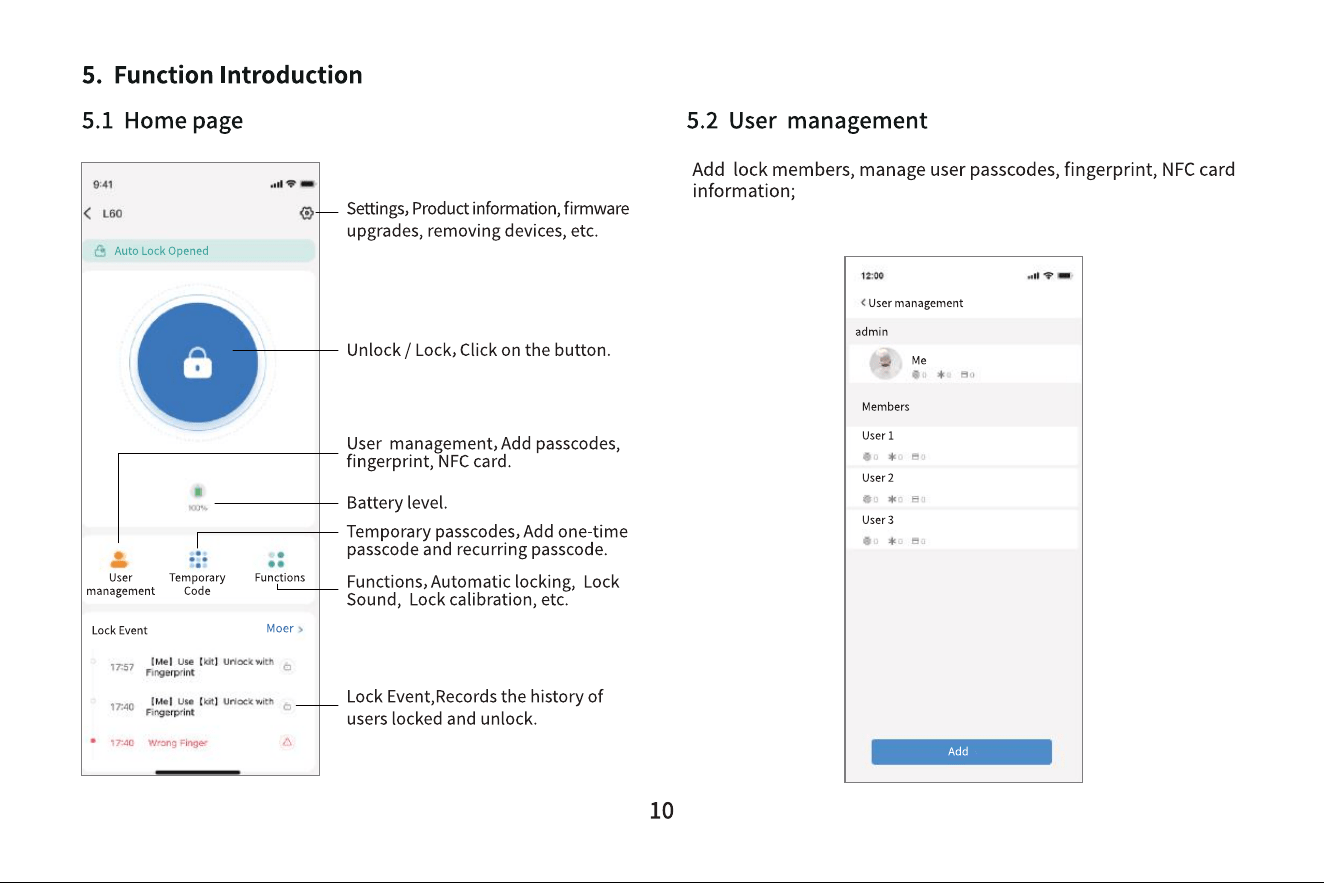Click the "Members" section header
The image size is (1324, 883).
886,407
